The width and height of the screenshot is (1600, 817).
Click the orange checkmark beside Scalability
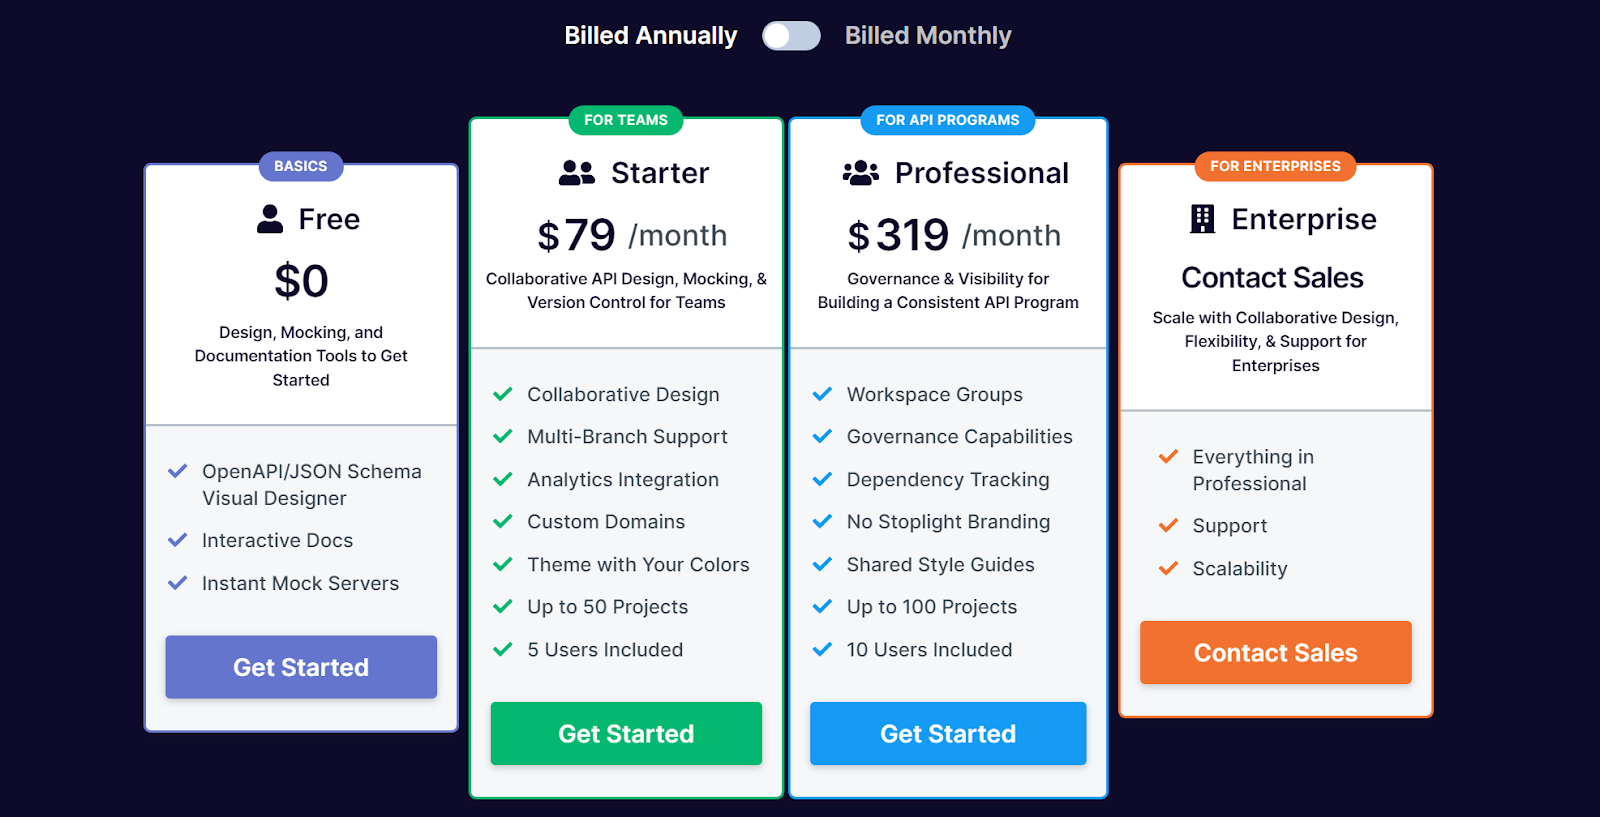(x=1168, y=568)
